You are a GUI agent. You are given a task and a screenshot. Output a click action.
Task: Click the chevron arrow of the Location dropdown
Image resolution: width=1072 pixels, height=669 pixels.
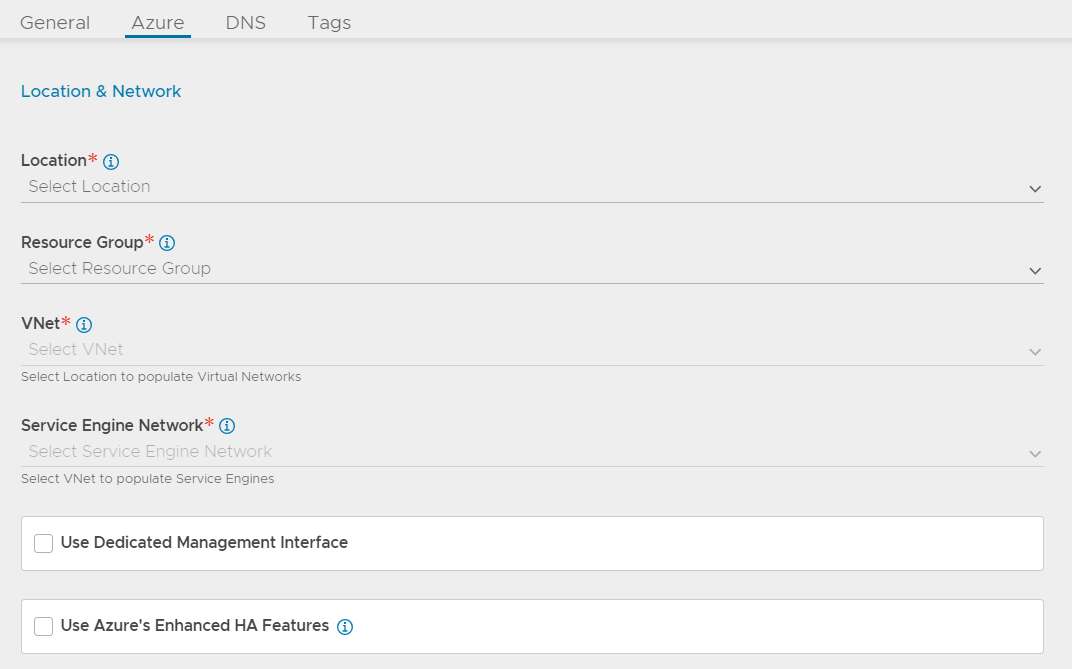(x=1035, y=189)
